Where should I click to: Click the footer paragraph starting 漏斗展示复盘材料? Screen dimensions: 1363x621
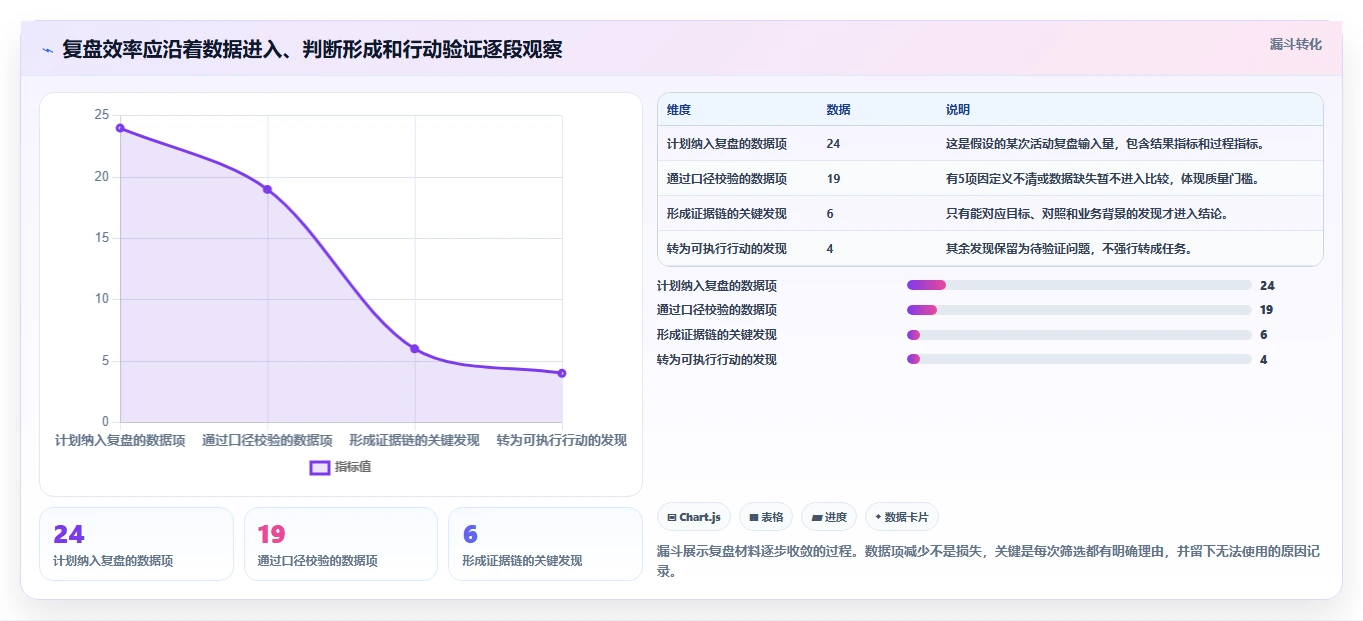click(988, 561)
